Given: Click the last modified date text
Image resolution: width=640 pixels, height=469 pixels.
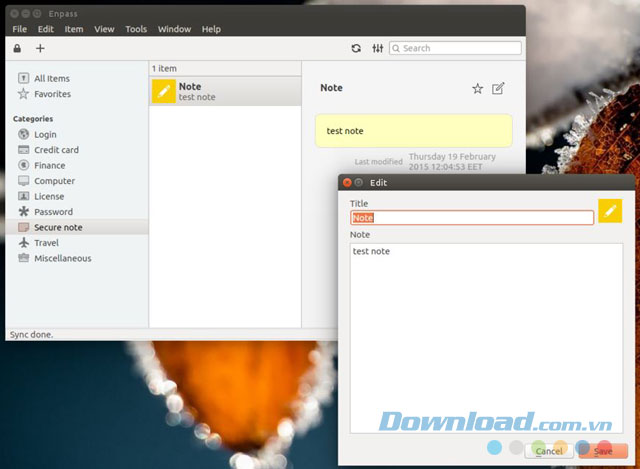Looking at the screenshot, I should click(452, 162).
